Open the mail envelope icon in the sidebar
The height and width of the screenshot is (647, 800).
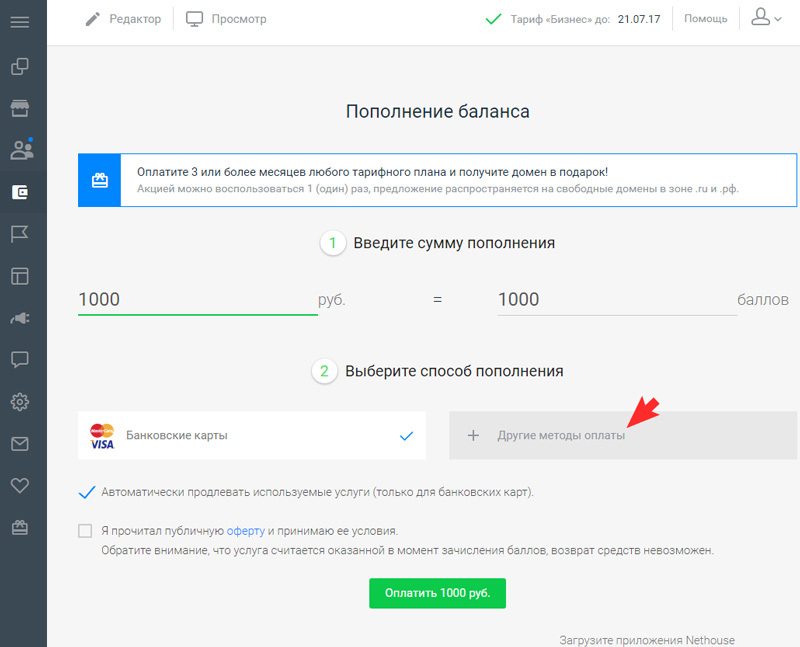pyautogui.click(x=19, y=444)
